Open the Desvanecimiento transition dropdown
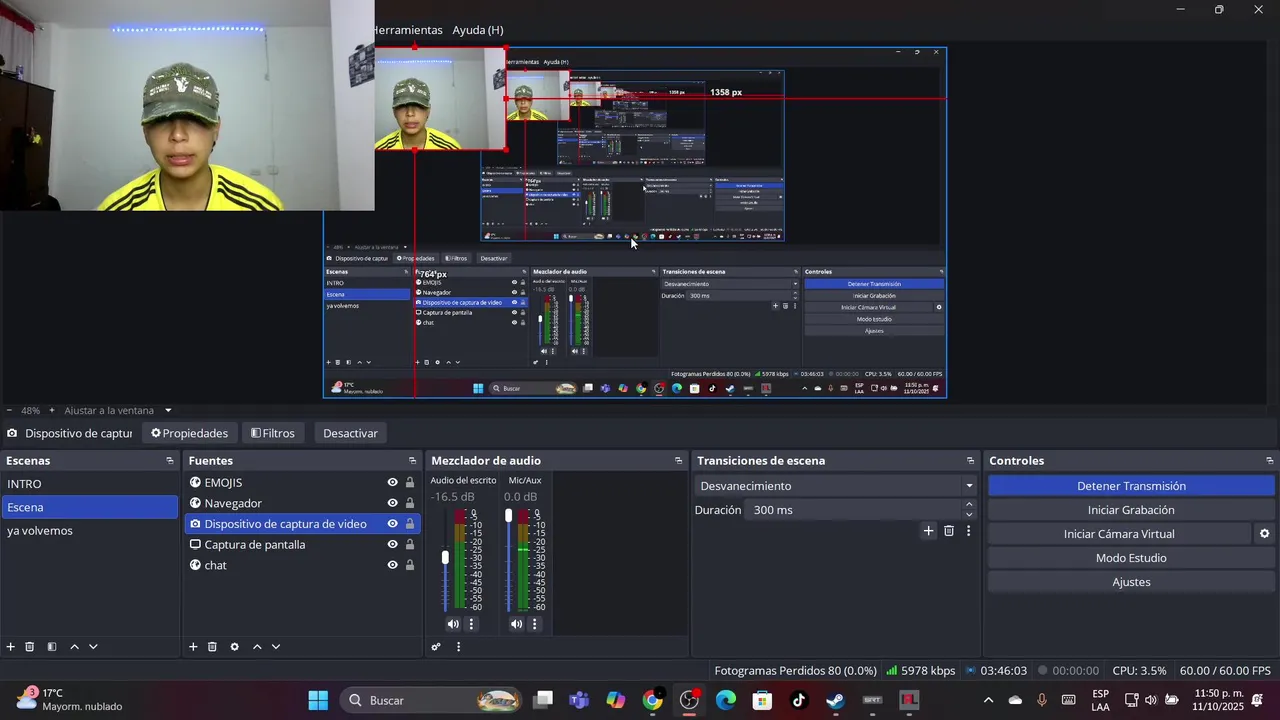Image resolution: width=1280 pixels, height=720 pixels. [x=835, y=486]
